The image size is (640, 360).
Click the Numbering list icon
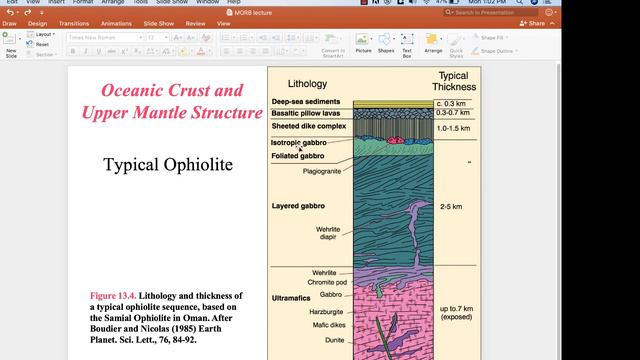click(x=244, y=38)
